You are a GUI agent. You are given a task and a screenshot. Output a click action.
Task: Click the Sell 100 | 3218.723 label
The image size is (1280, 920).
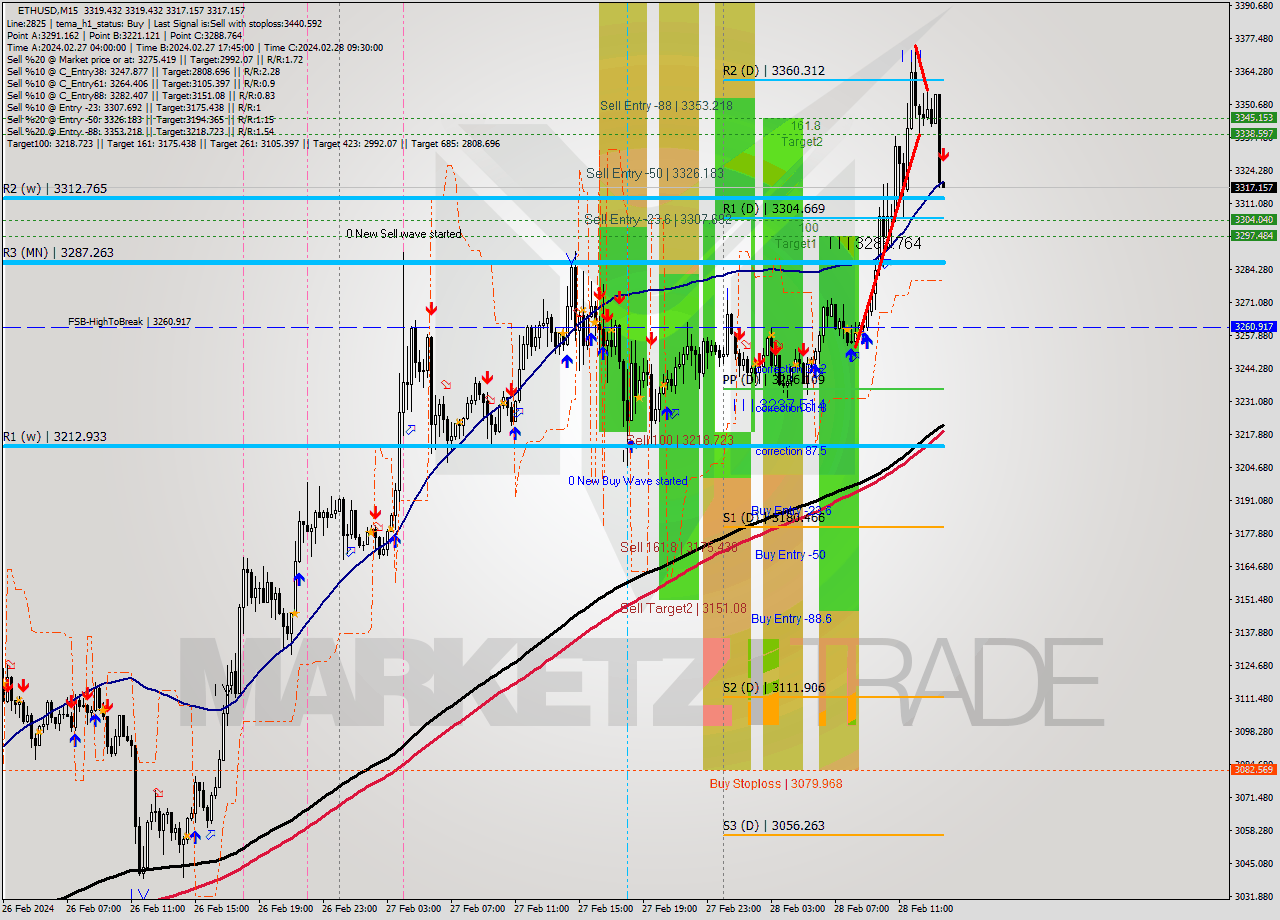coord(680,440)
